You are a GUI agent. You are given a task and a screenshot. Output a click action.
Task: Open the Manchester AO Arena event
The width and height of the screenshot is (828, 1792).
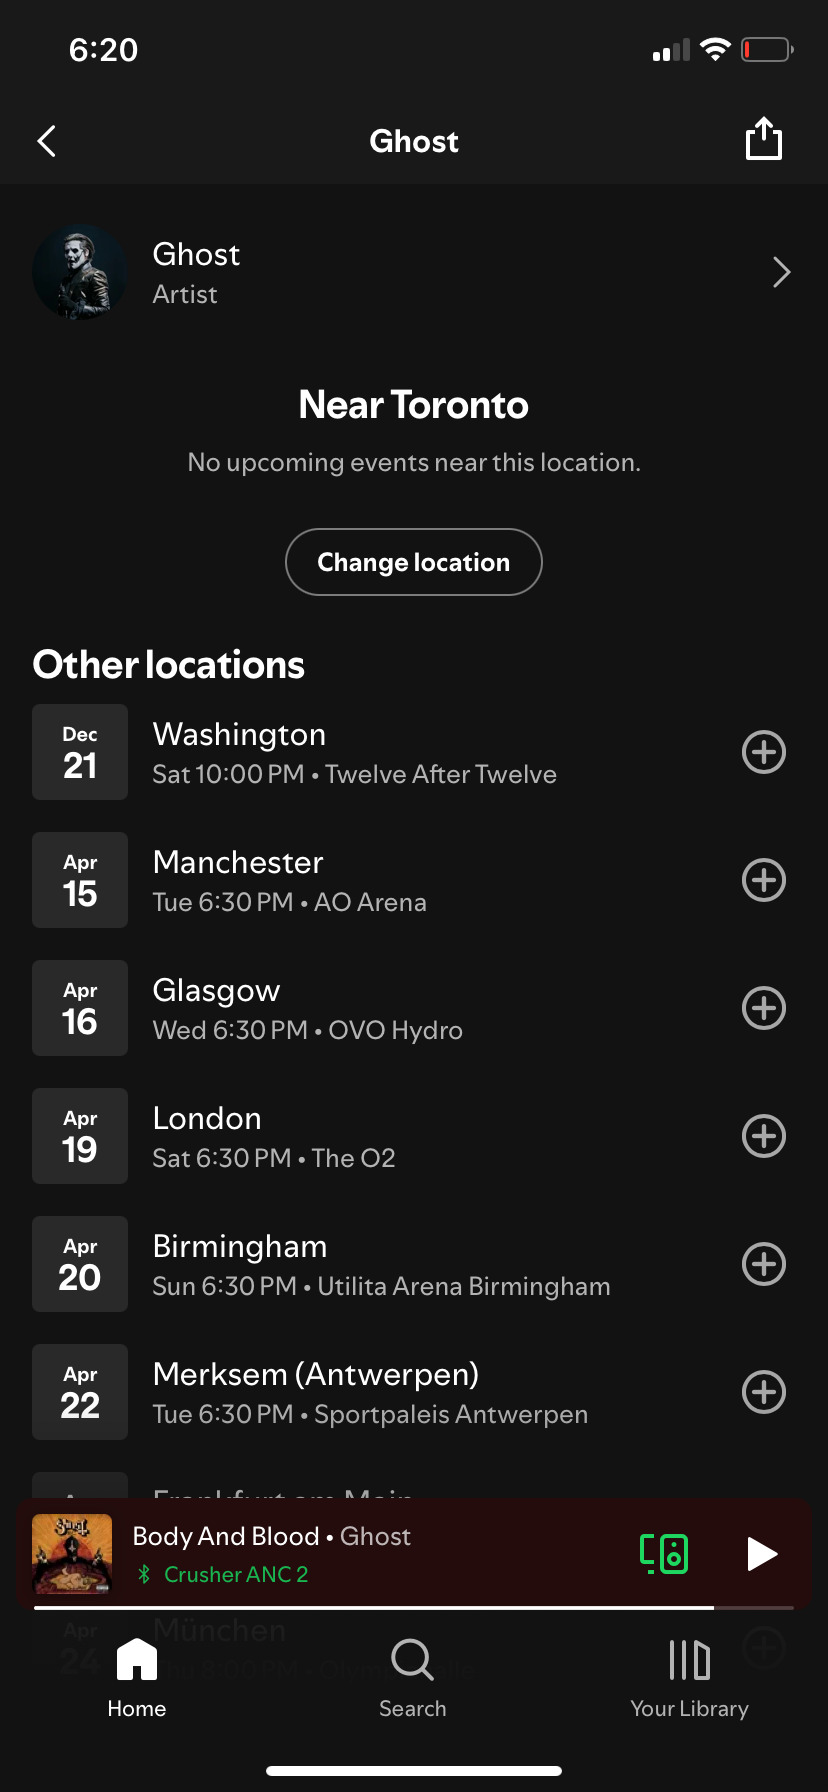380,880
